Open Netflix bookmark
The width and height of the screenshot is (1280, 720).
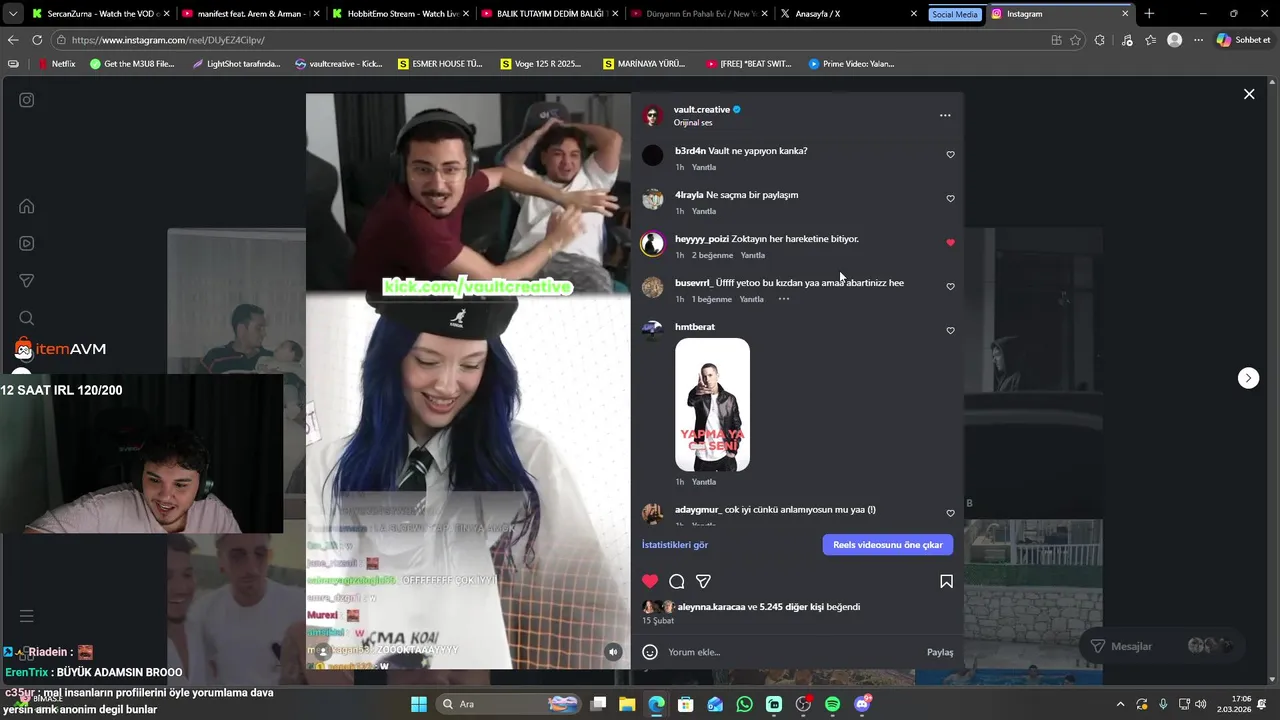point(57,63)
